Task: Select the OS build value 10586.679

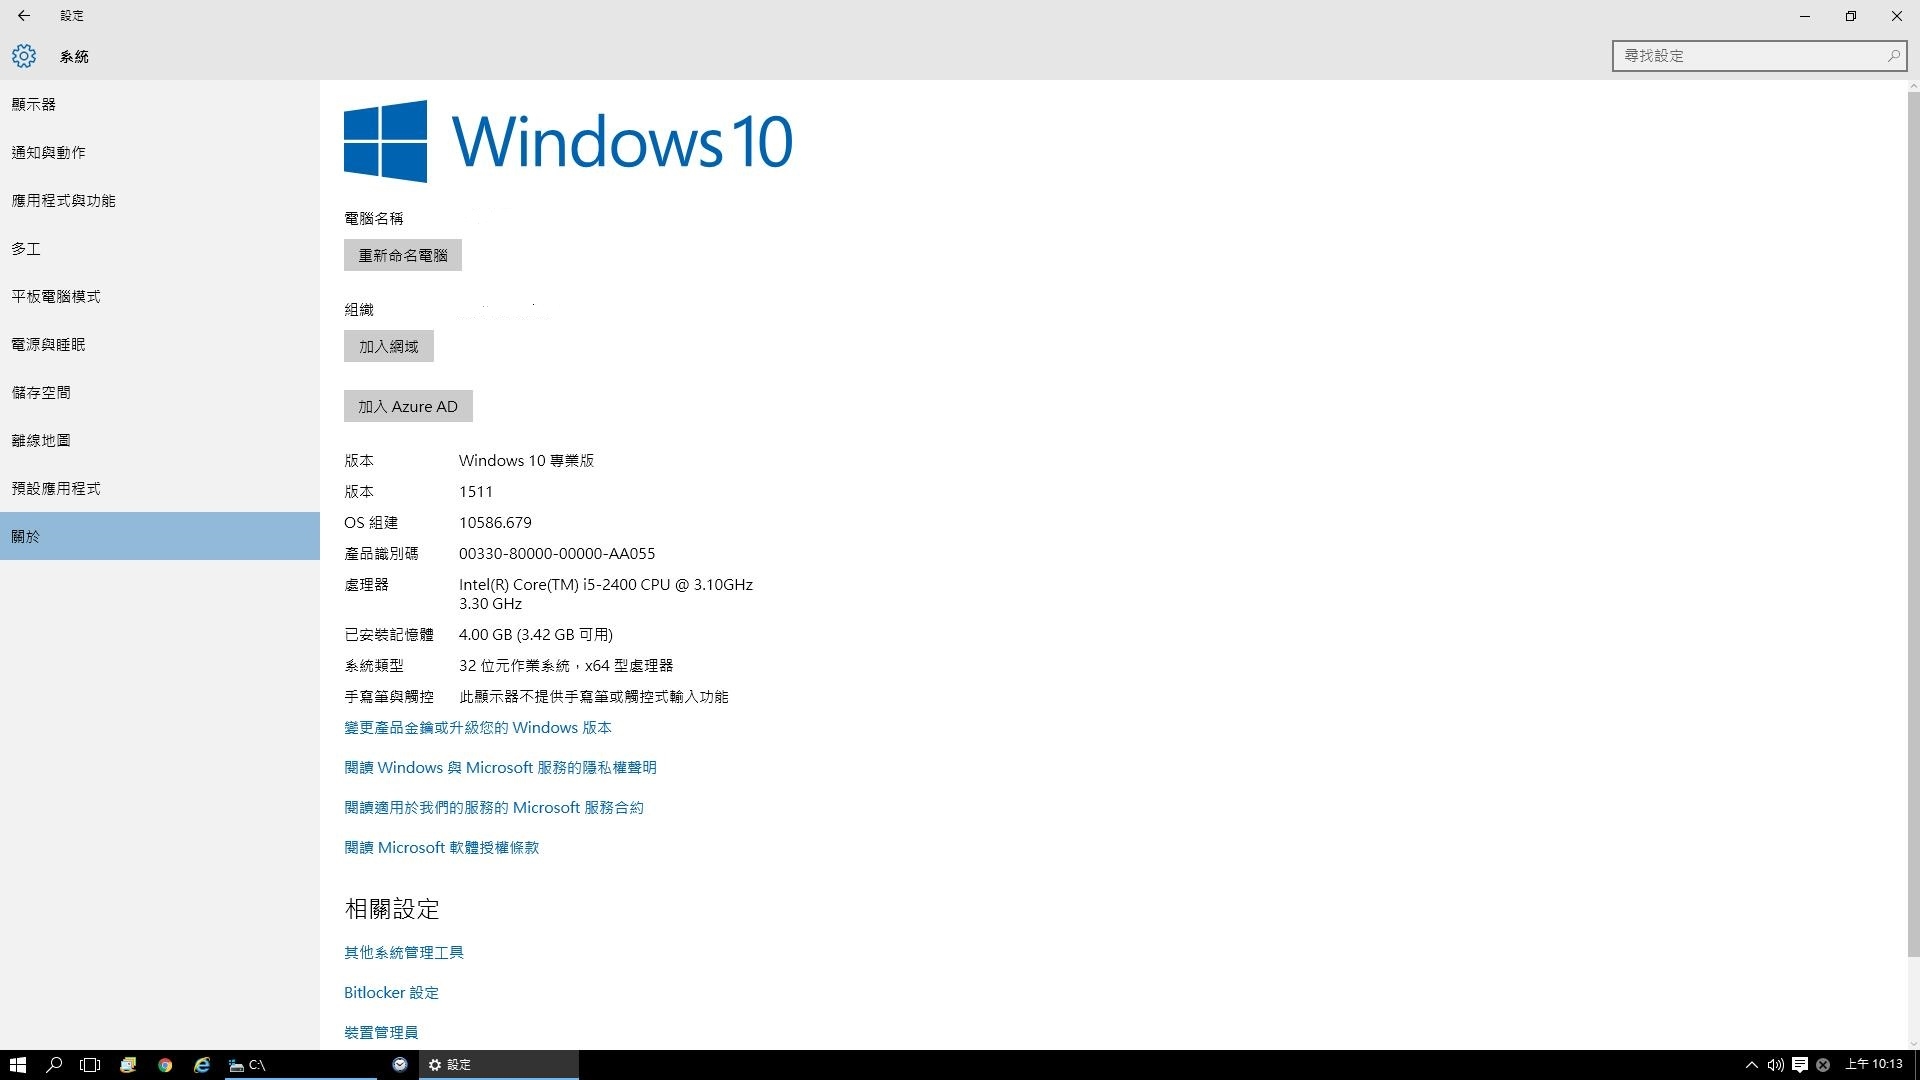Action: click(495, 522)
